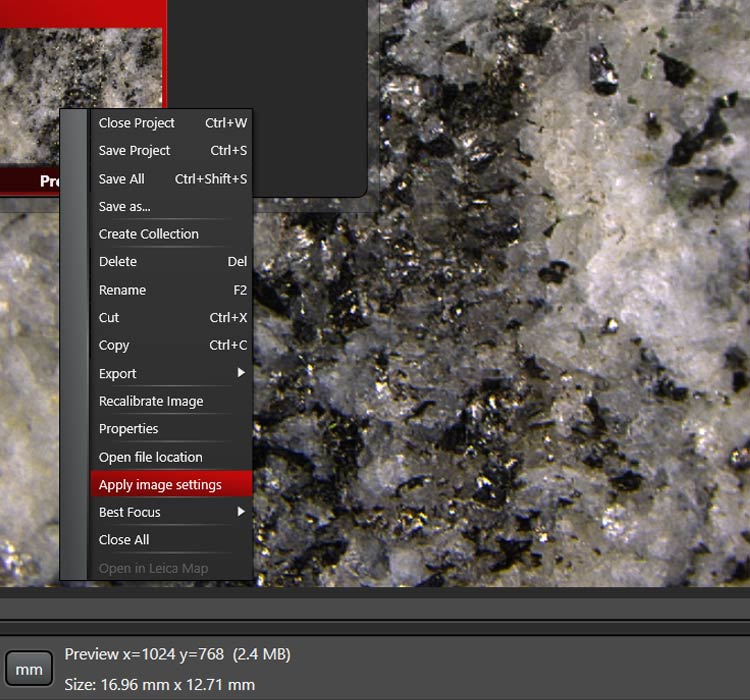750x700 pixels.
Task: Select Create Collection menu item
Action: pyautogui.click(x=149, y=234)
